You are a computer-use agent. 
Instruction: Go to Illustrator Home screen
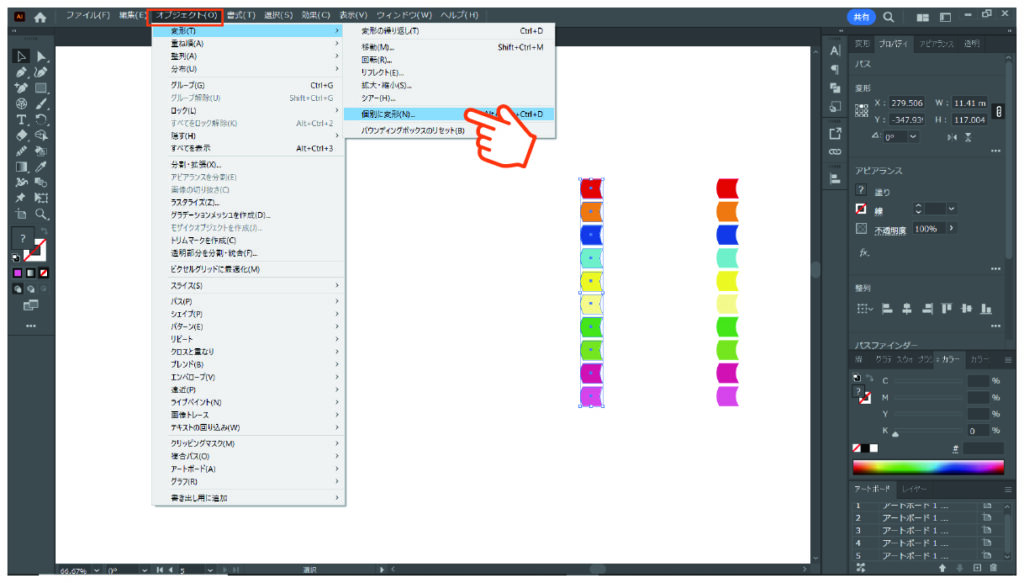click(x=40, y=18)
